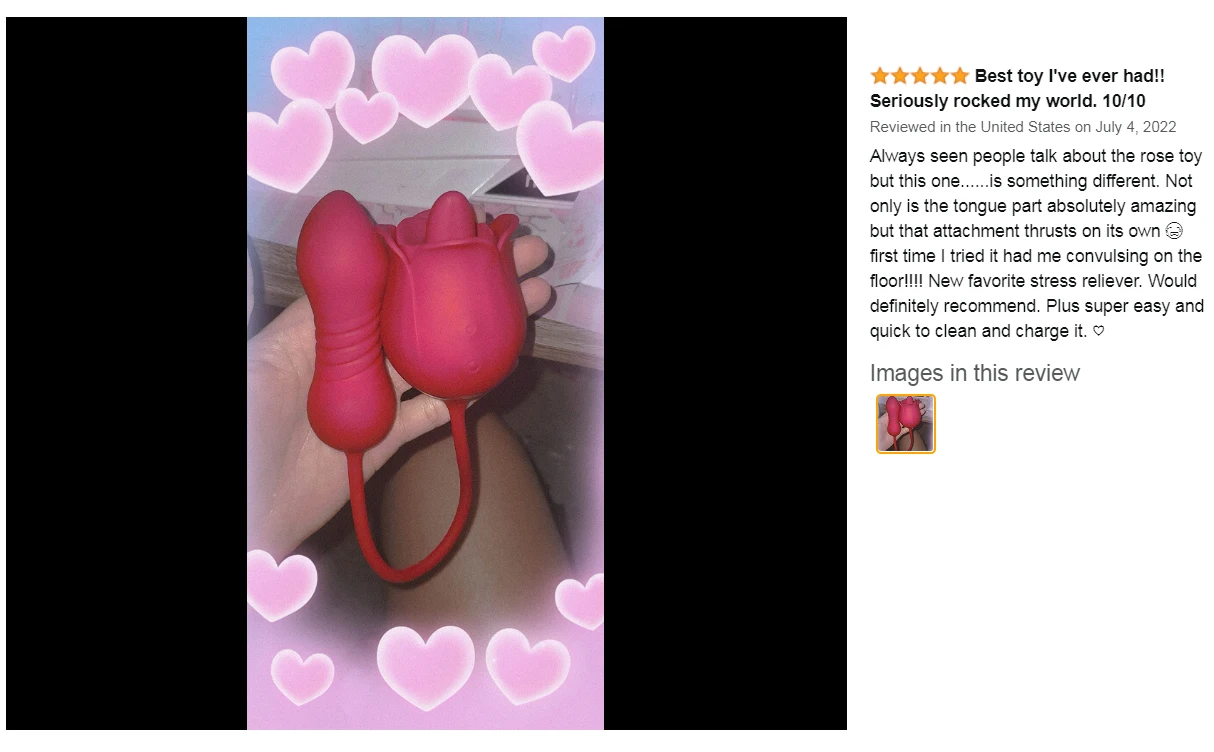Viewport: 1214px width, 752px height.
Task: Click "Seriously rocked my world. 10/10" headline
Action: [1008, 101]
